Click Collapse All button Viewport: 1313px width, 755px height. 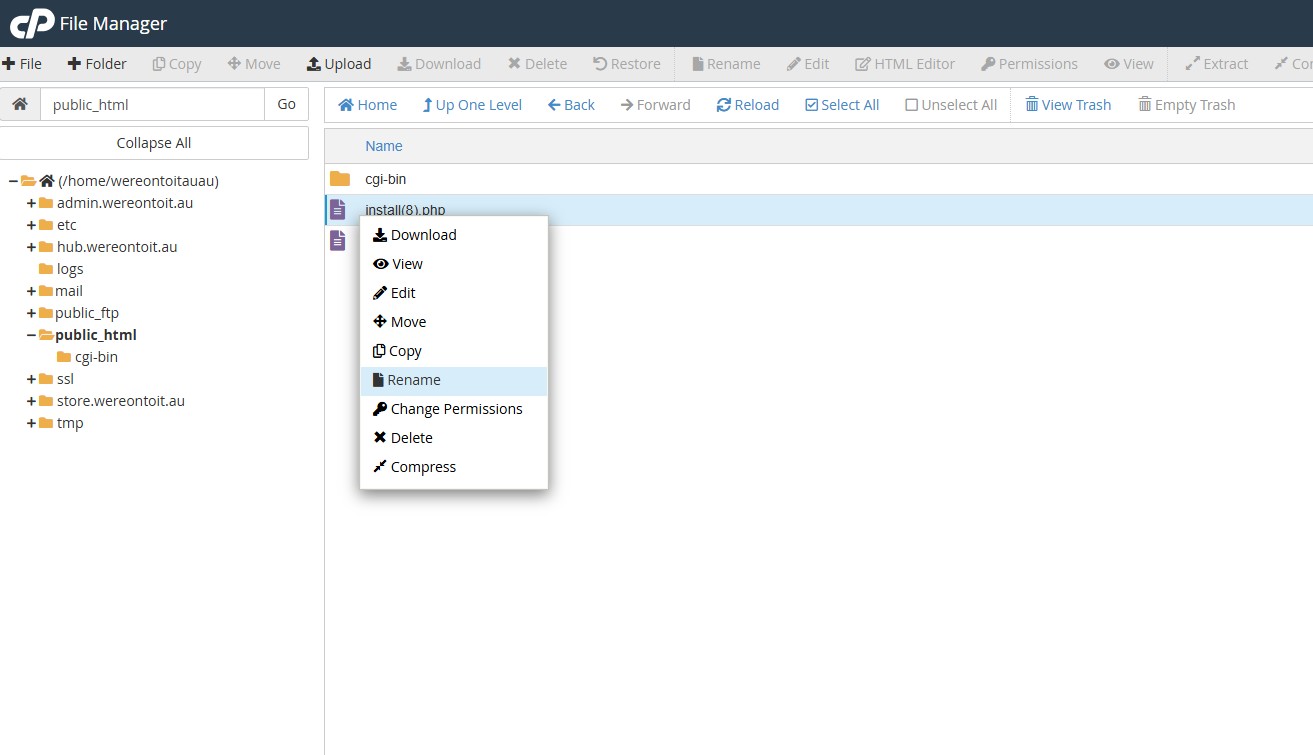[x=154, y=143]
